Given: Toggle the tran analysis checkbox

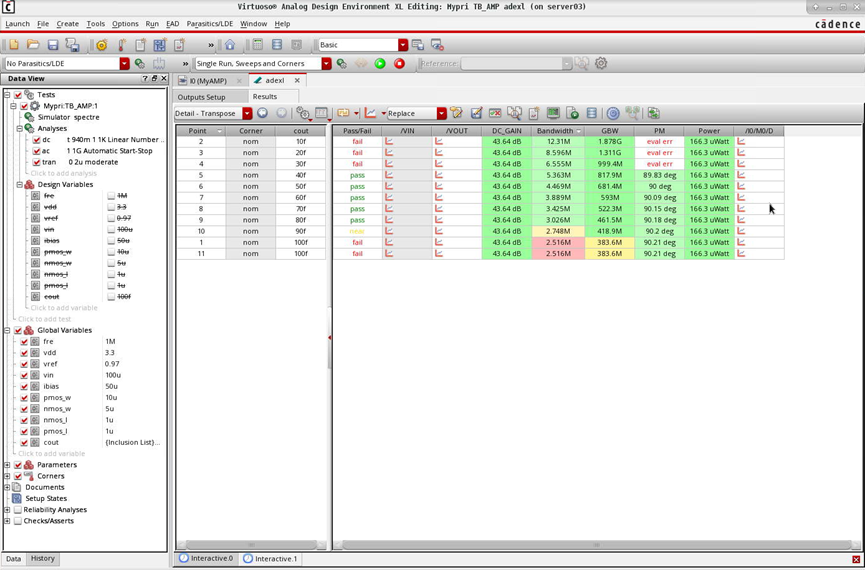Looking at the screenshot, I should click(x=37, y=162).
